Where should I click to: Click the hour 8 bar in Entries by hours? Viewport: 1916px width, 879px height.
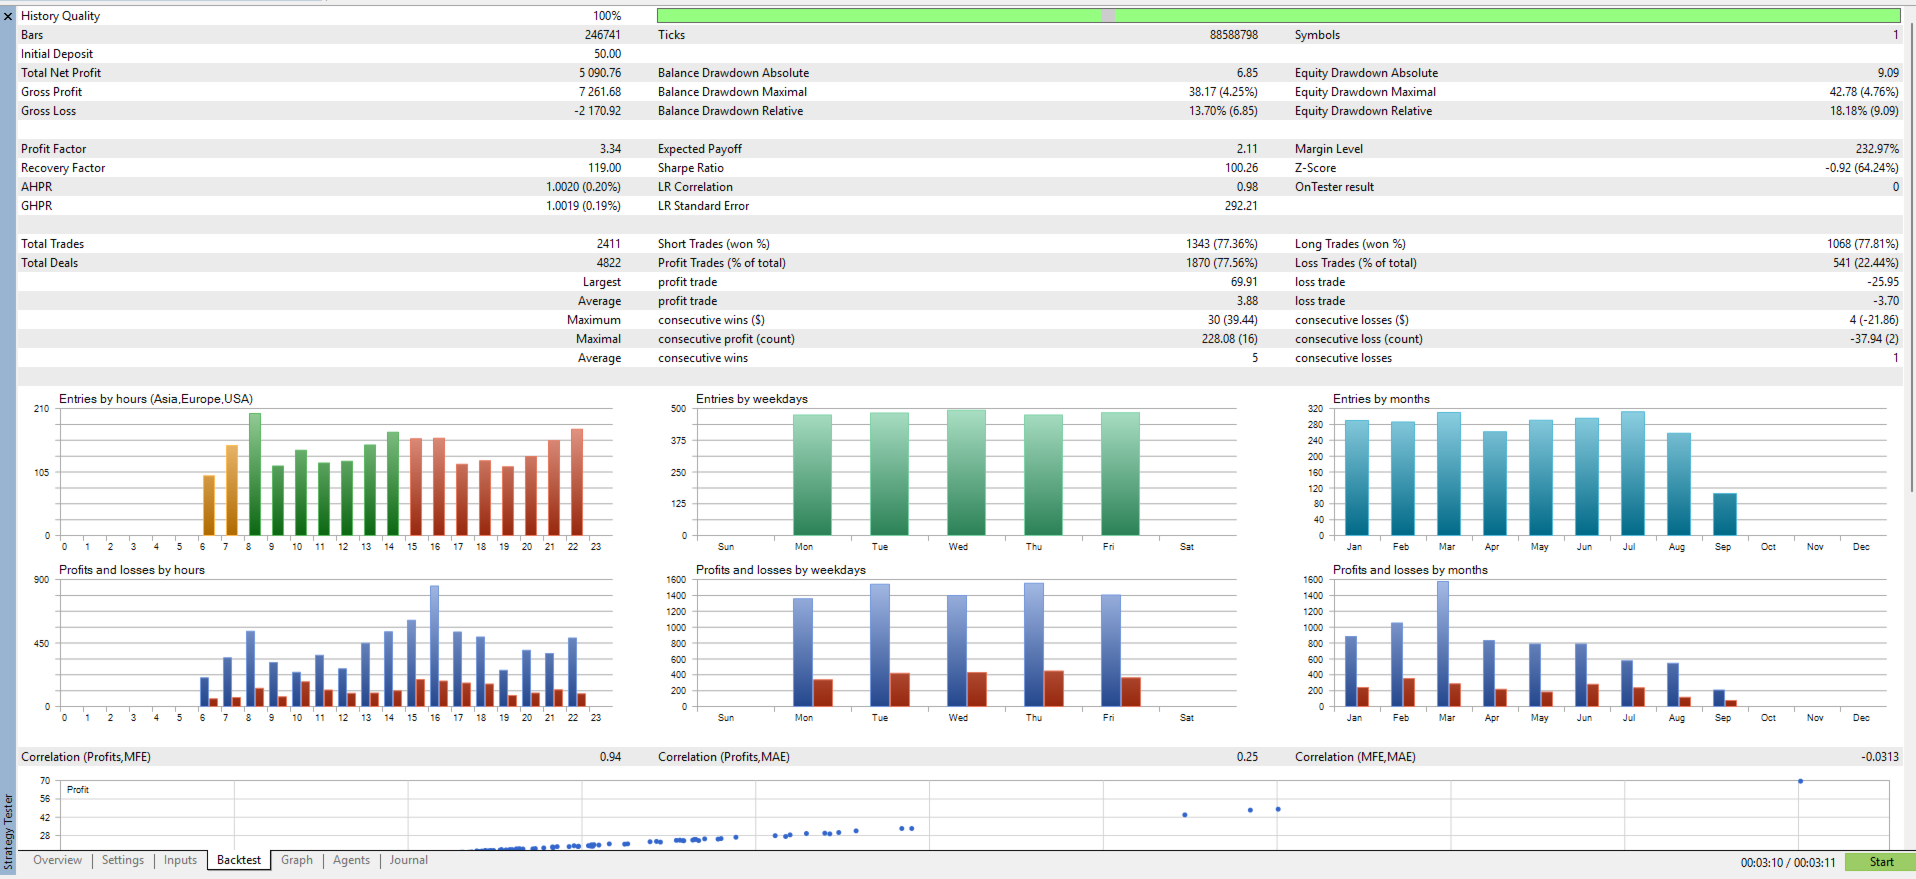[255, 474]
